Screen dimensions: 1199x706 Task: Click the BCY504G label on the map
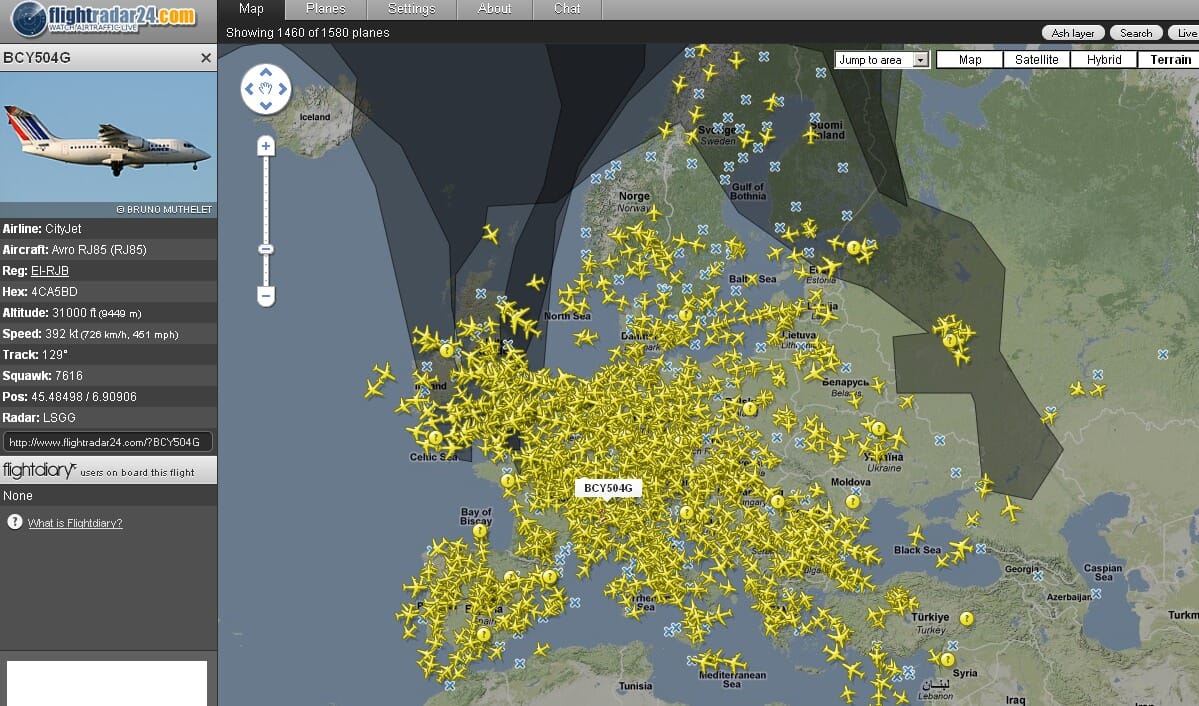609,488
